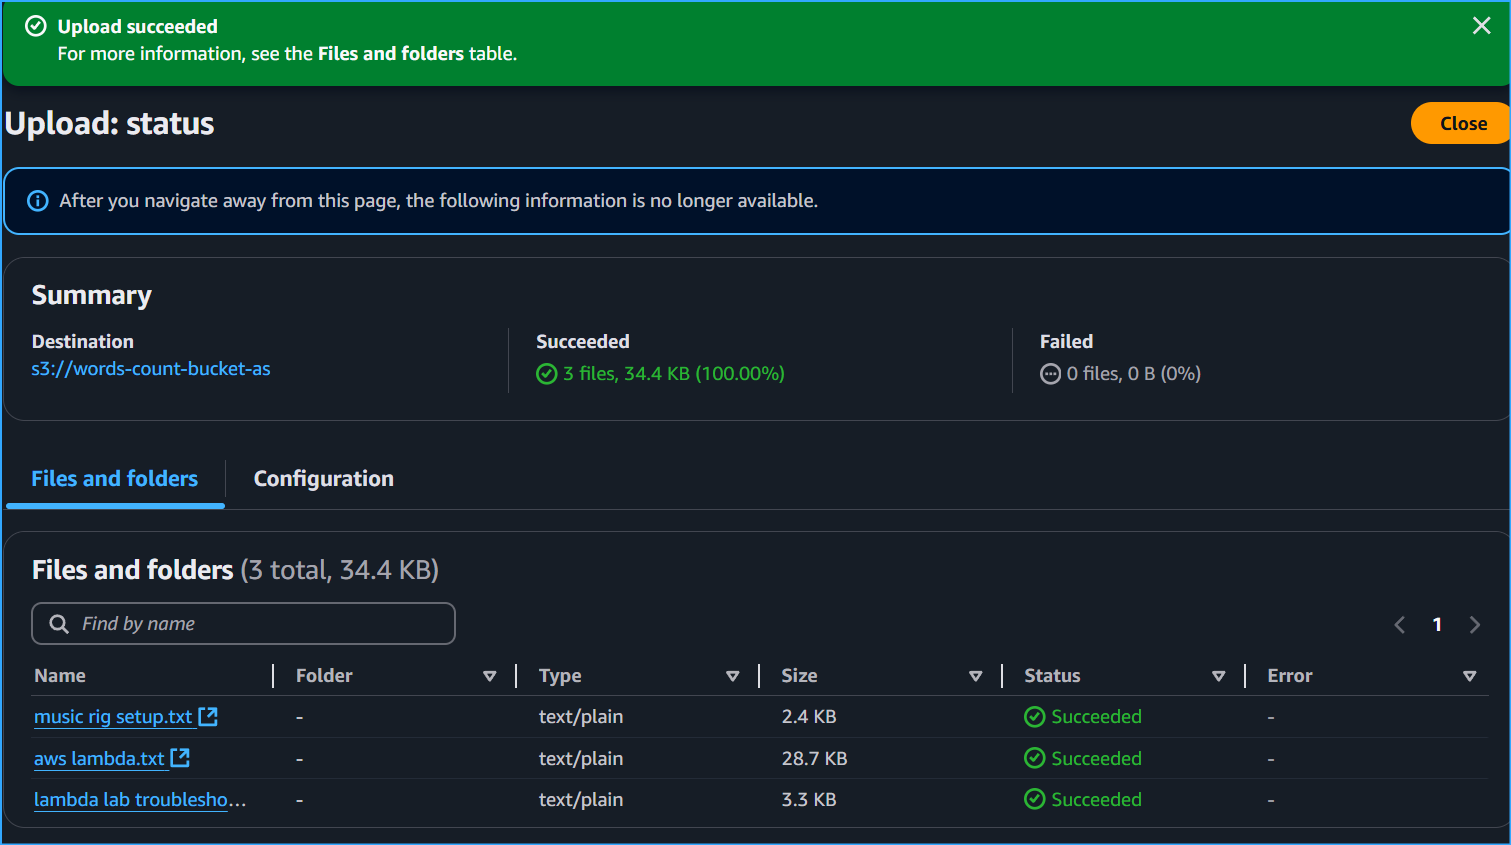The width and height of the screenshot is (1511, 845).
Task: Click the magnifier icon in search box
Action: click(x=59, y=624)
